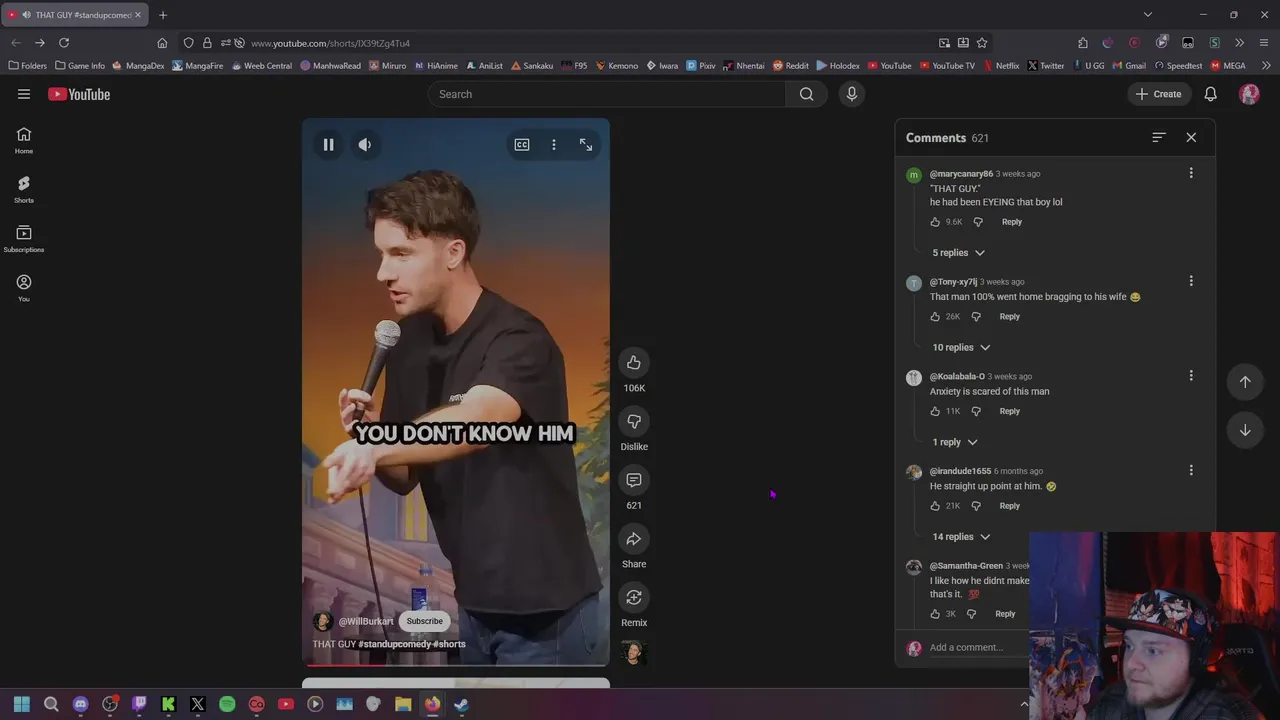Reload the page in the browser

point(64,43)
